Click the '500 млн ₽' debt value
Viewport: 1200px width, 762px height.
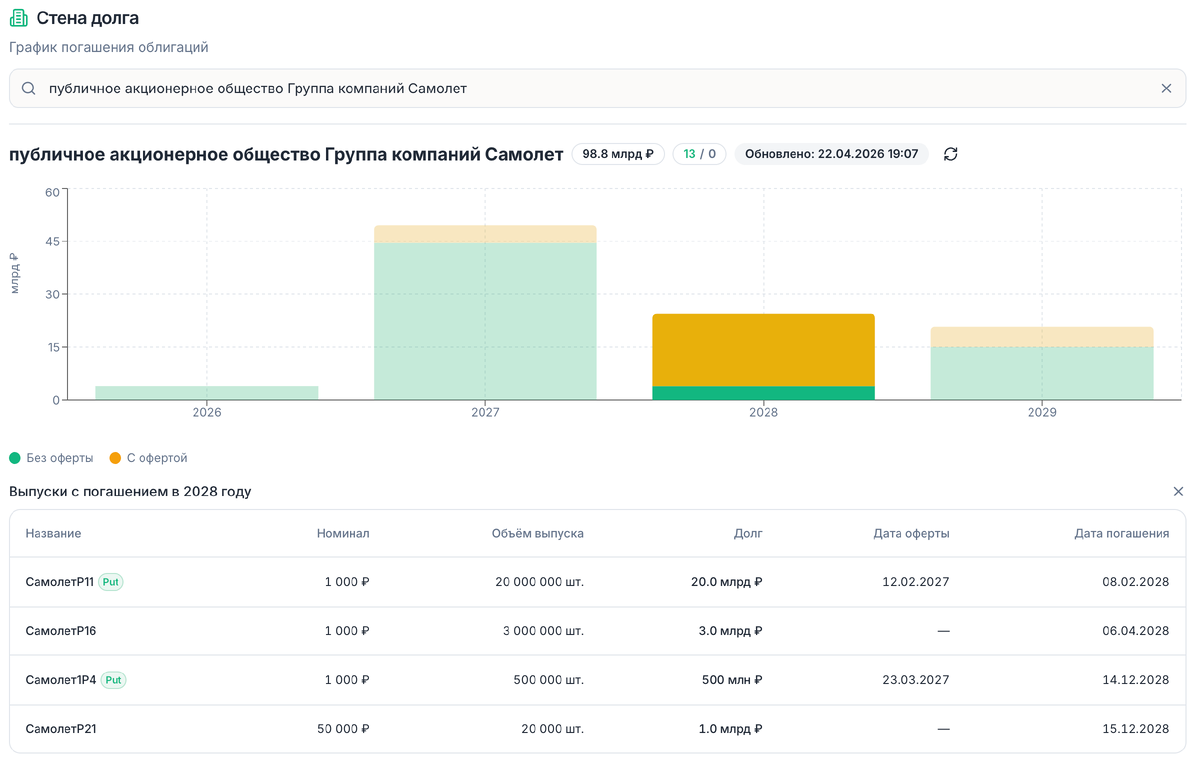pyautogui.click(x=732, y=680)
